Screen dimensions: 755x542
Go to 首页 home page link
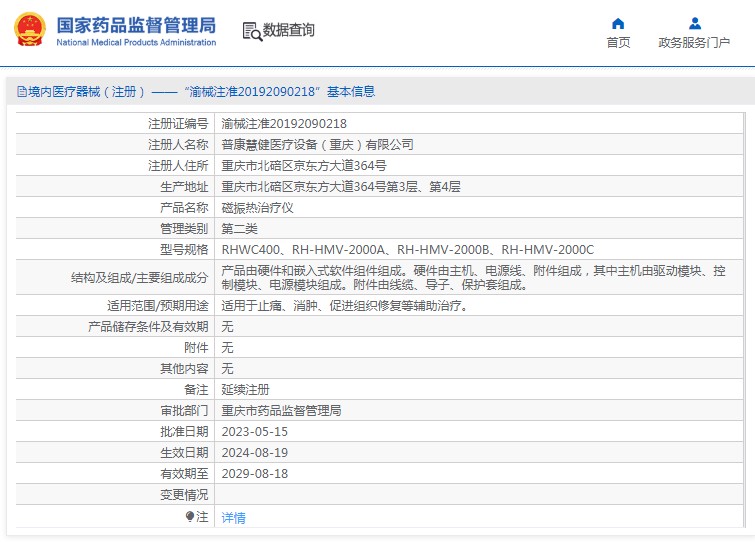[x=618, y=43]
